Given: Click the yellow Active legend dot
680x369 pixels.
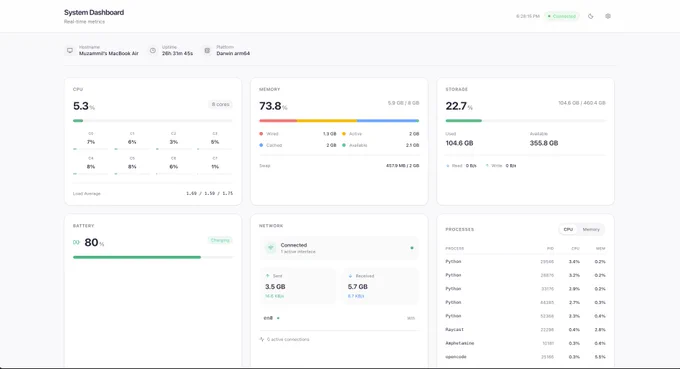Looking at the screenshot, I should click(x=344, y=134).
